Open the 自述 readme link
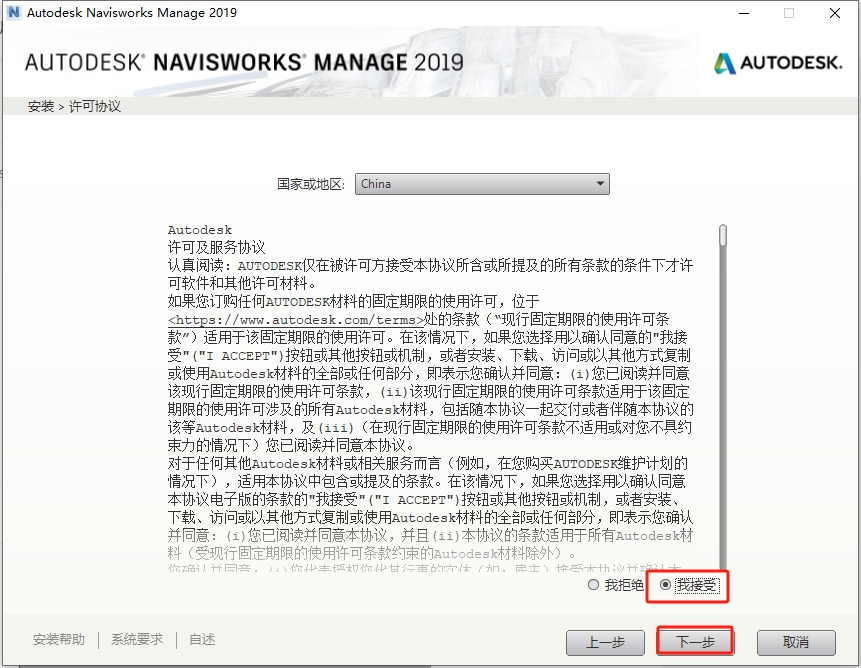 pyautogui.click(x=202, y=640)
